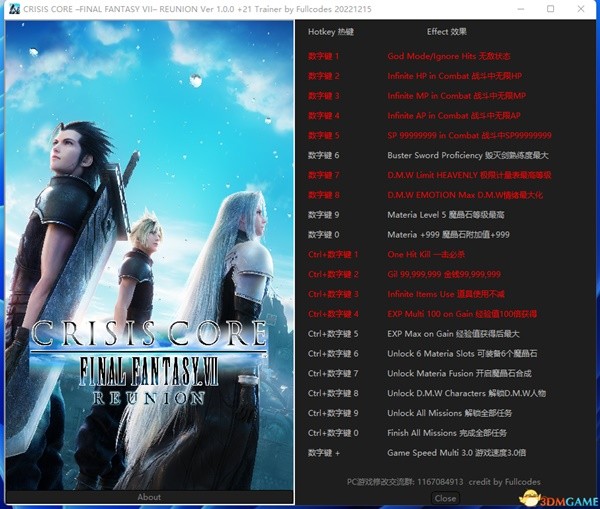The height and width of the screenshot is (509, 600).
Task: Open the About bar below the artwork
Action: click(x=149, y=497)
